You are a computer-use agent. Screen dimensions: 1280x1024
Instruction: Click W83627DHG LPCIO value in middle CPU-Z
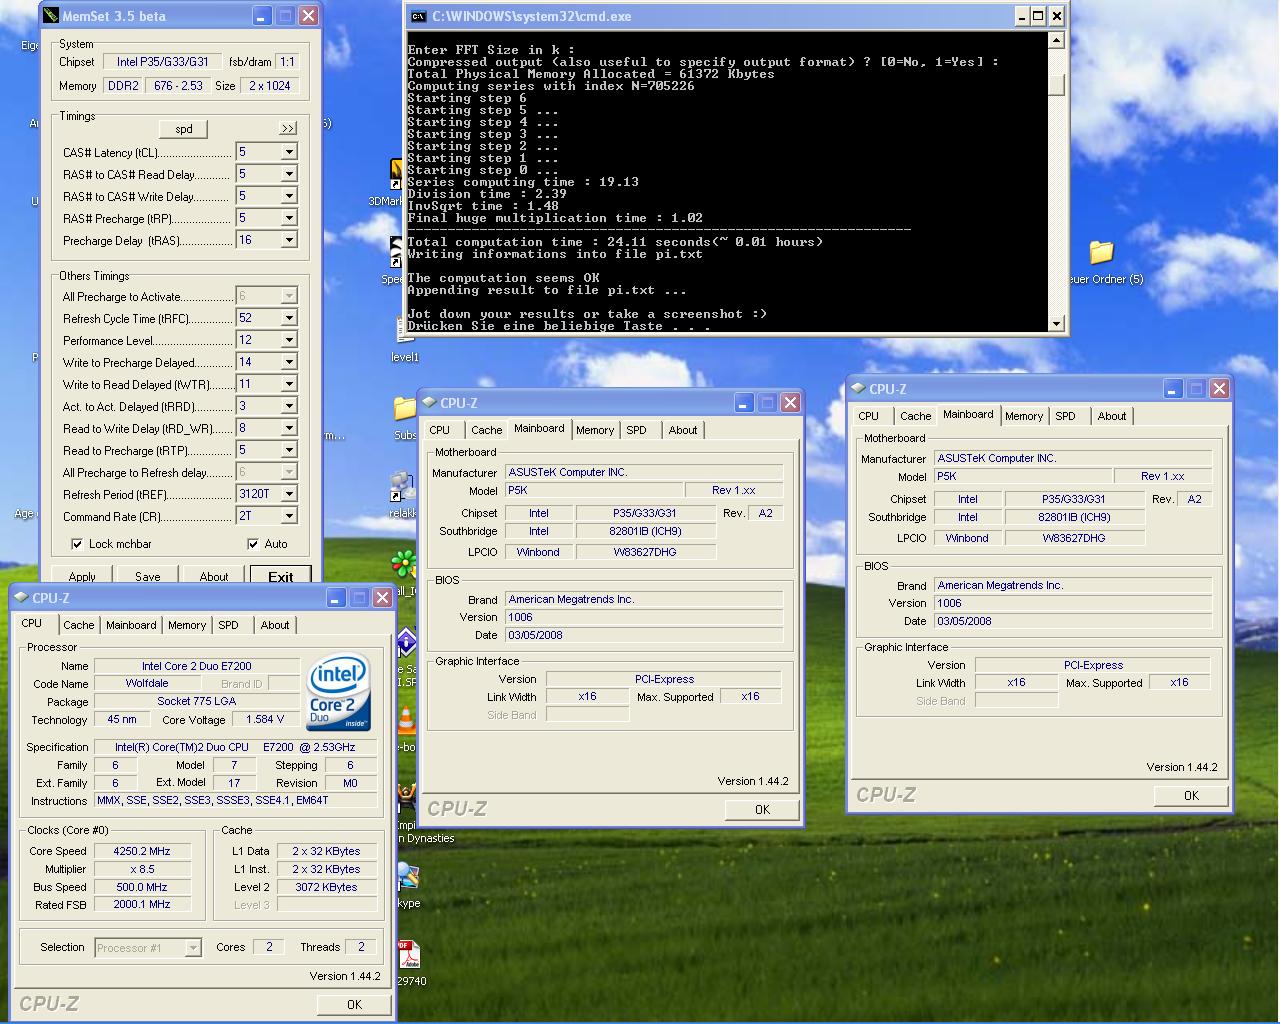645,551
